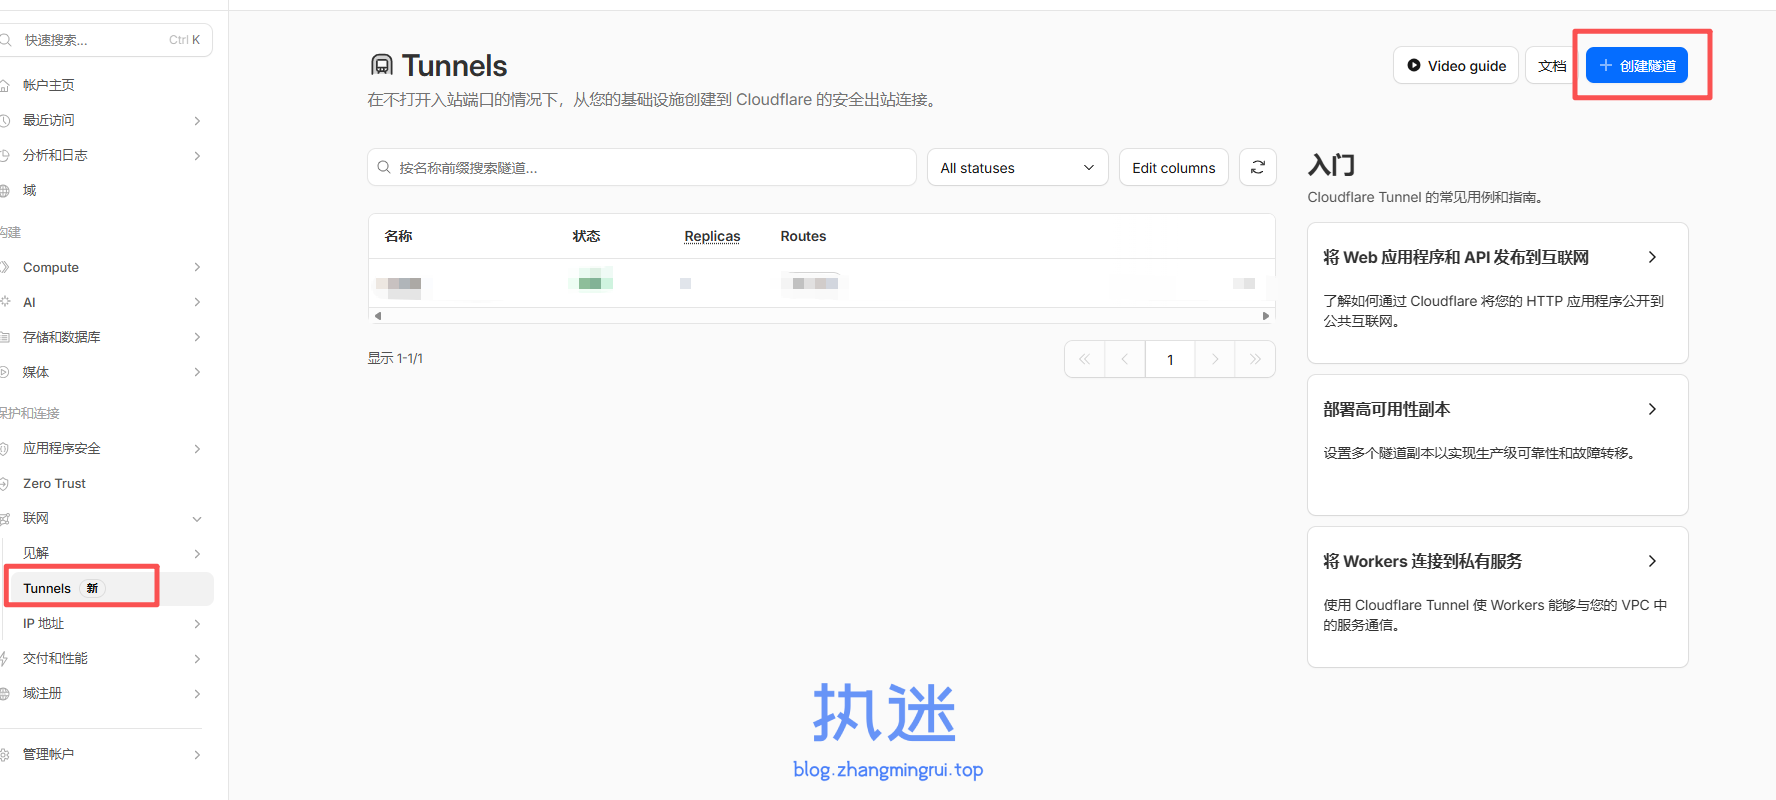Collapse the 联网 section with its down chevron

point(197,519)
